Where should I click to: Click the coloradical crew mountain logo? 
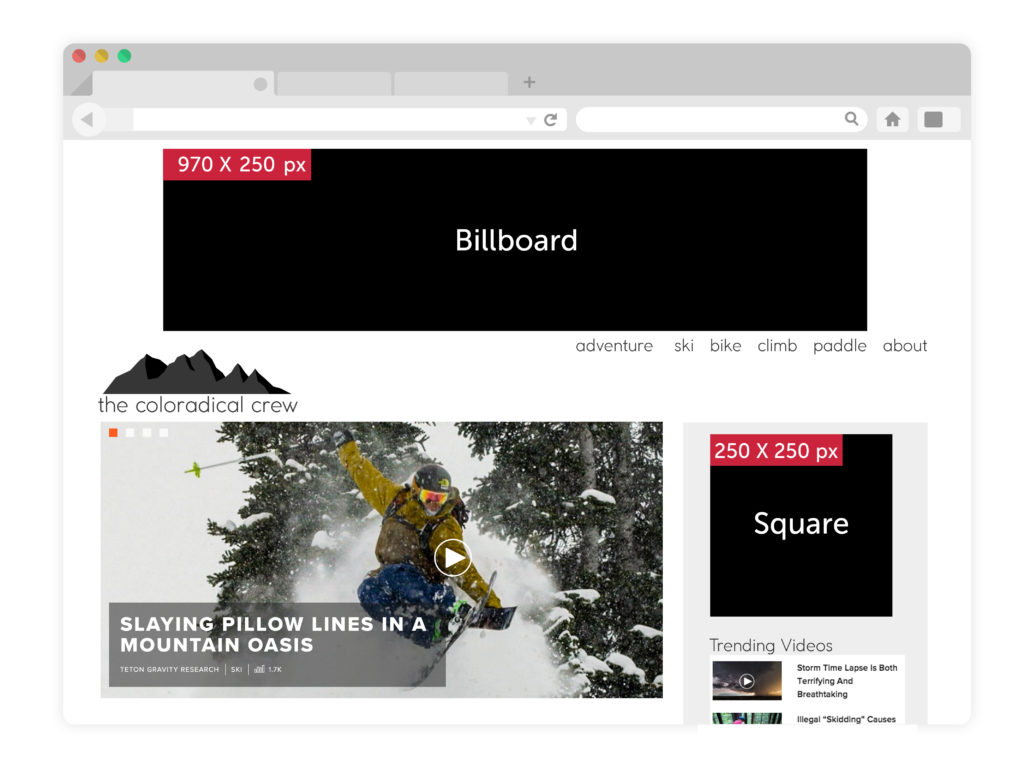click(x=197, y=375)
